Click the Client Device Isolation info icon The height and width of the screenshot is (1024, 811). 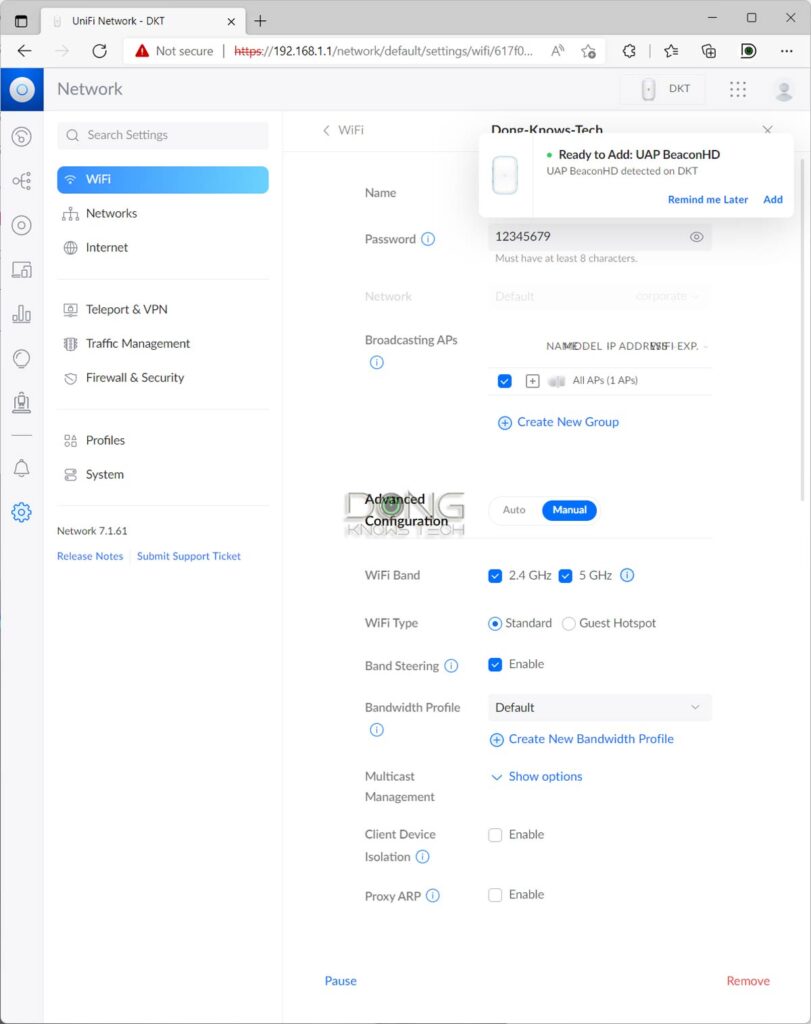click(422, 857)
